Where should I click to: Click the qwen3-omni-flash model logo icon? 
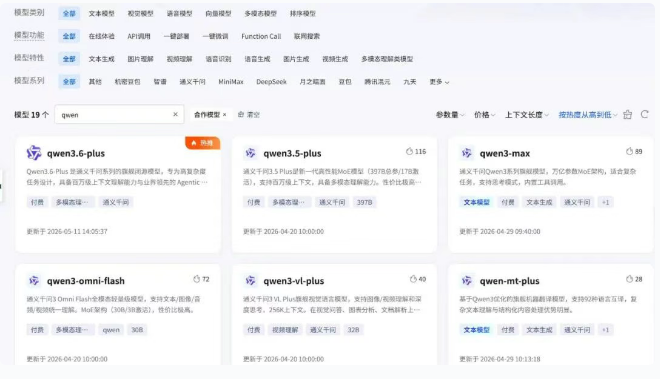tap(34, 280)
